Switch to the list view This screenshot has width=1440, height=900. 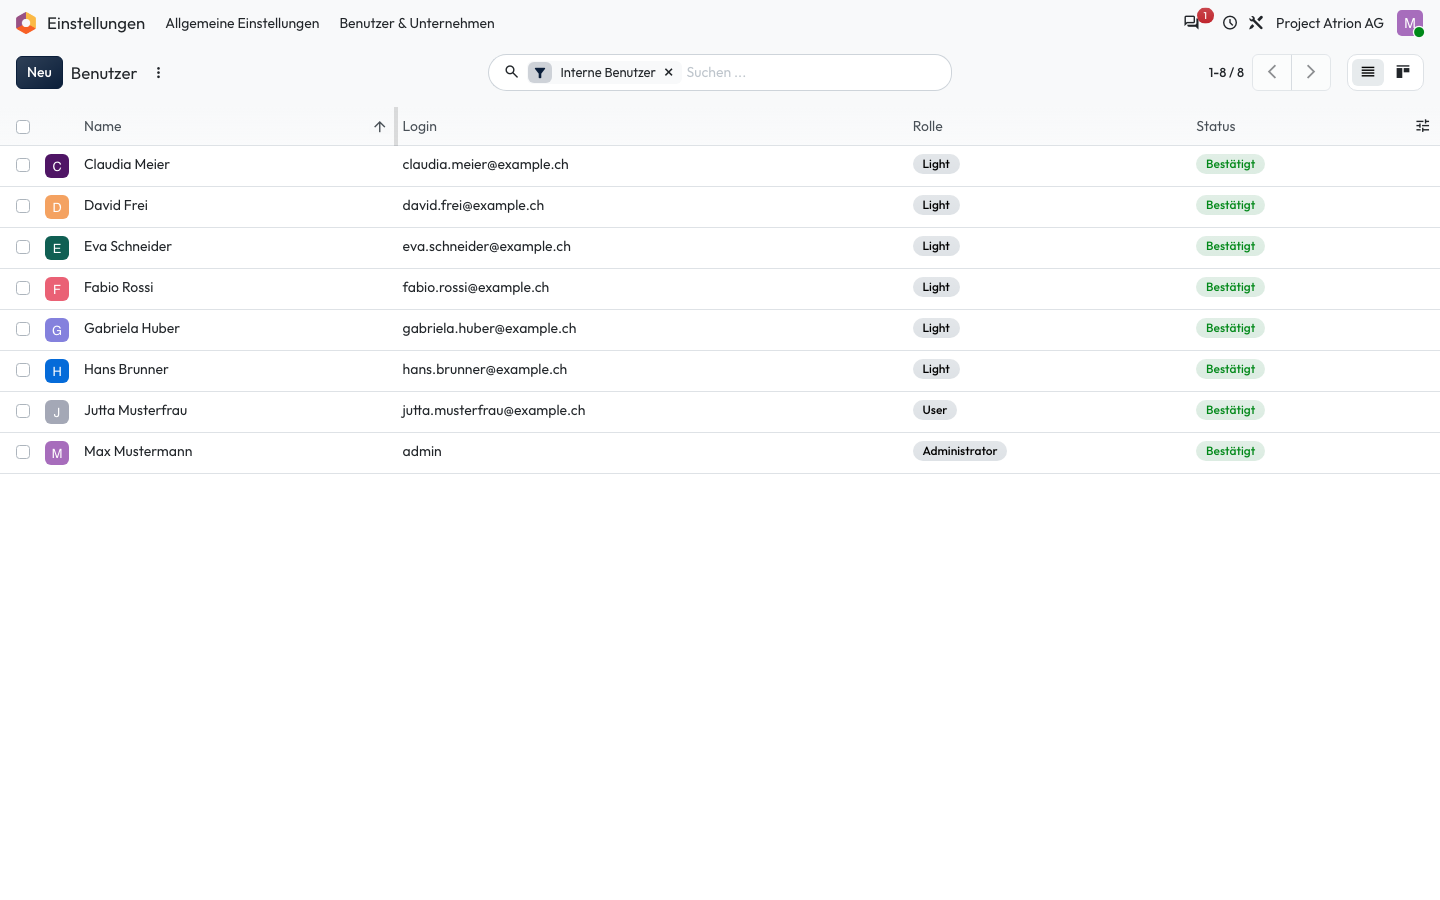1368,72
